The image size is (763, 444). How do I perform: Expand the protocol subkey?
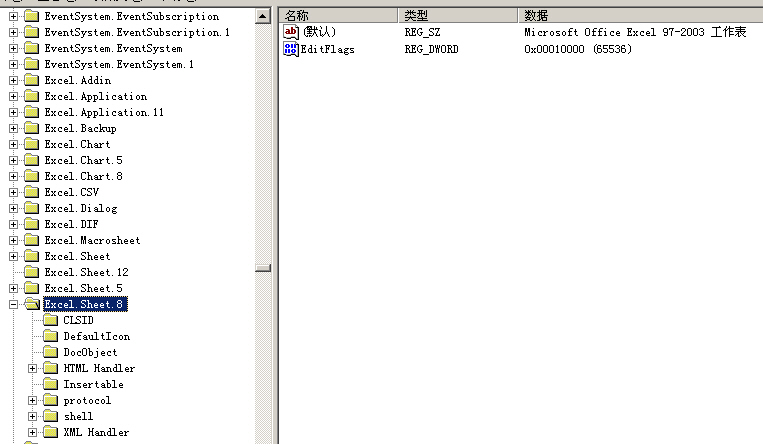(x=33, y=401)
